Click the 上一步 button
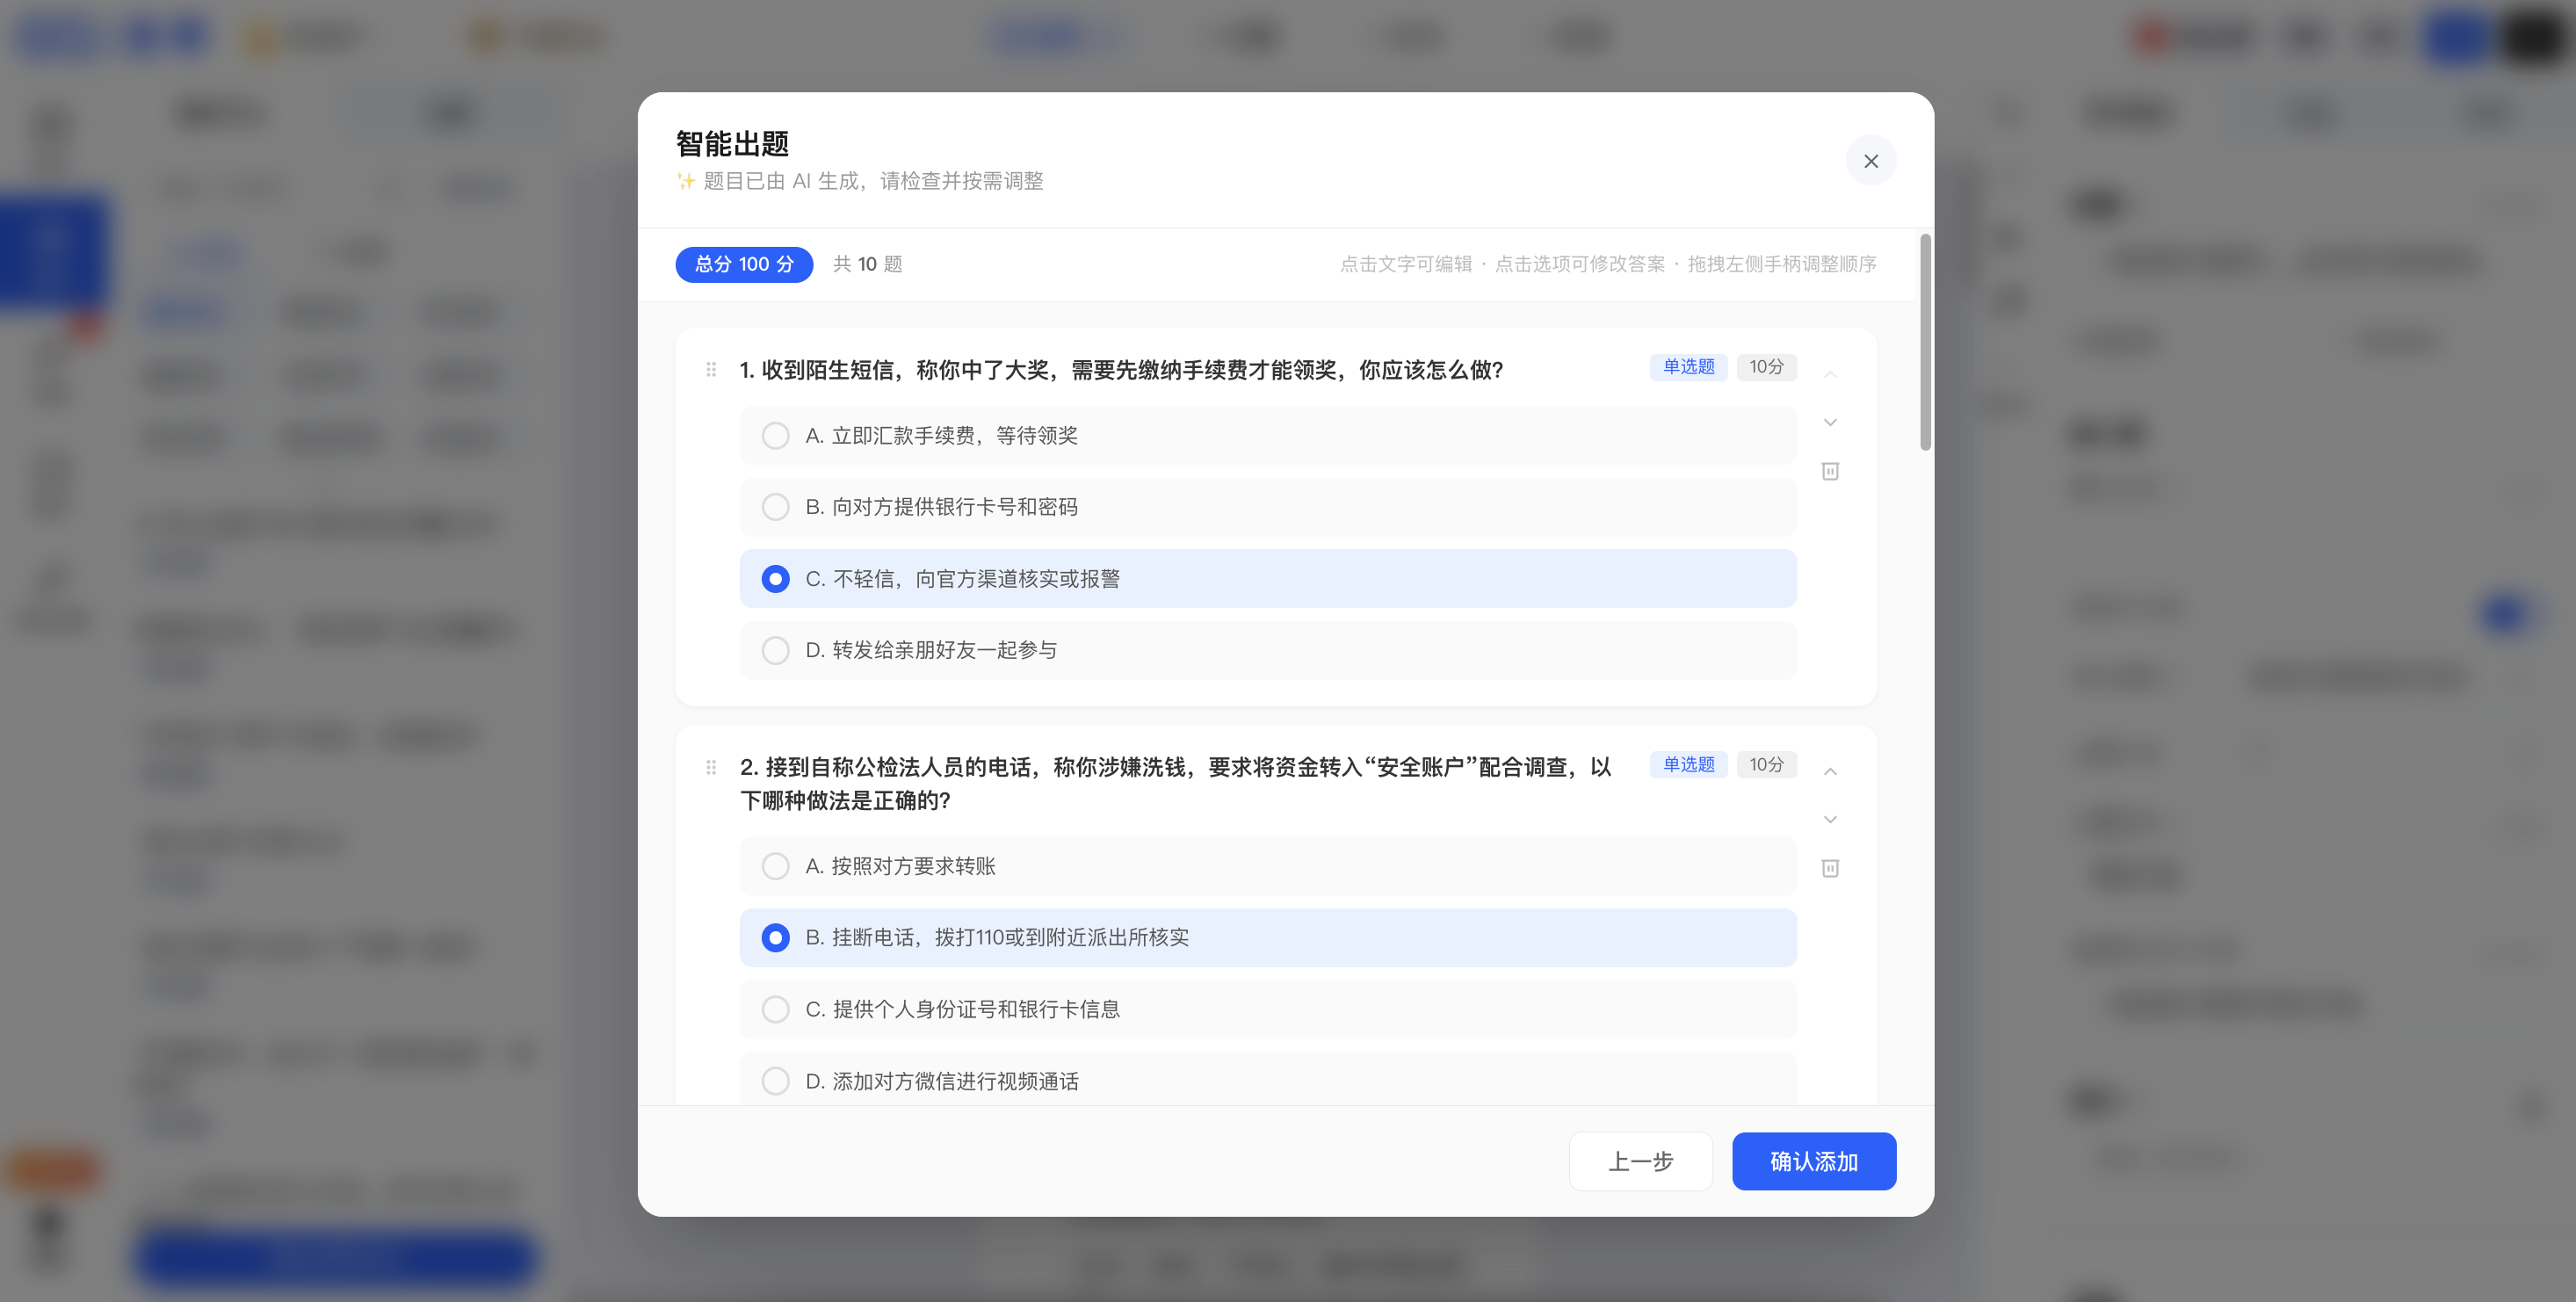This screenshot has width=2576, height=1302. pyautogui.click(x=1640, y=1161)
